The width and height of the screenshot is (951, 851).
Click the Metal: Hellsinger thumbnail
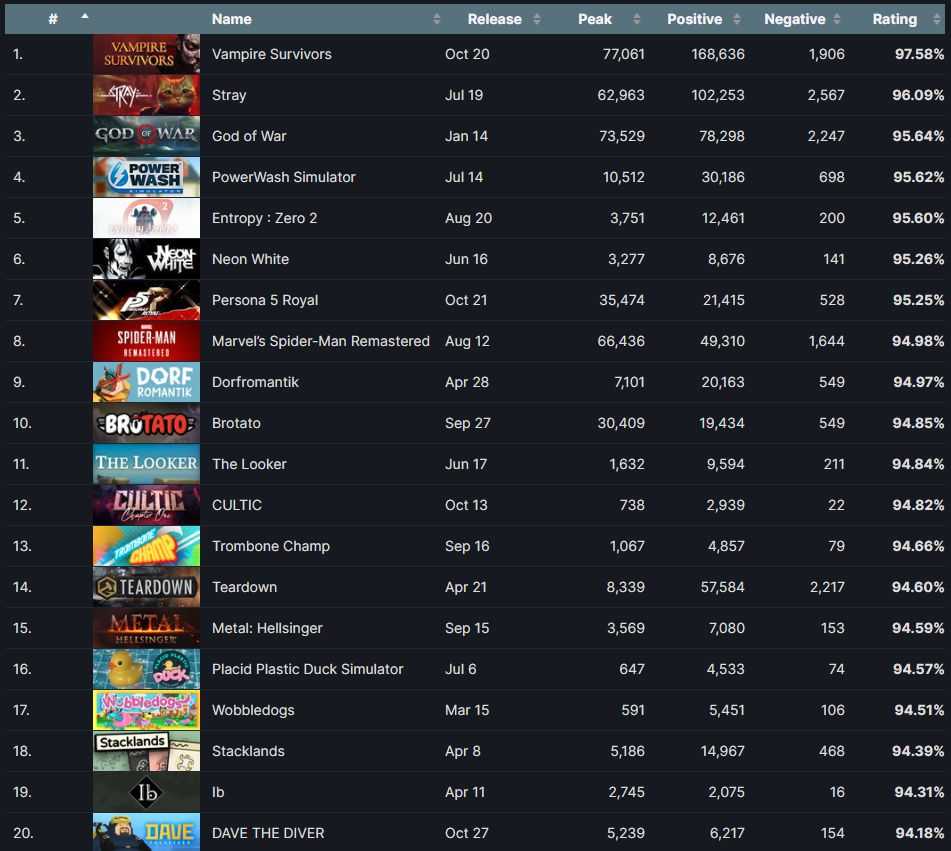click(146, 628)
